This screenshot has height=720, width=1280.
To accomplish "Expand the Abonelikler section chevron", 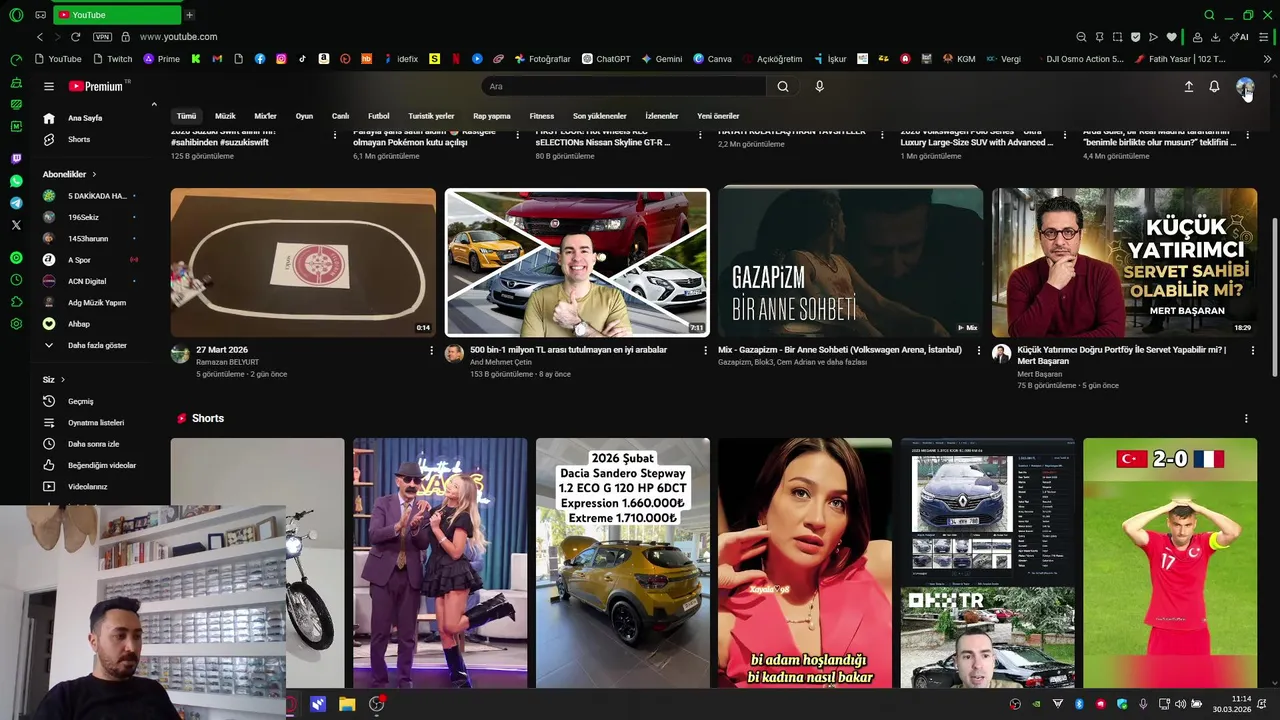I will click(x=93, y=175).
